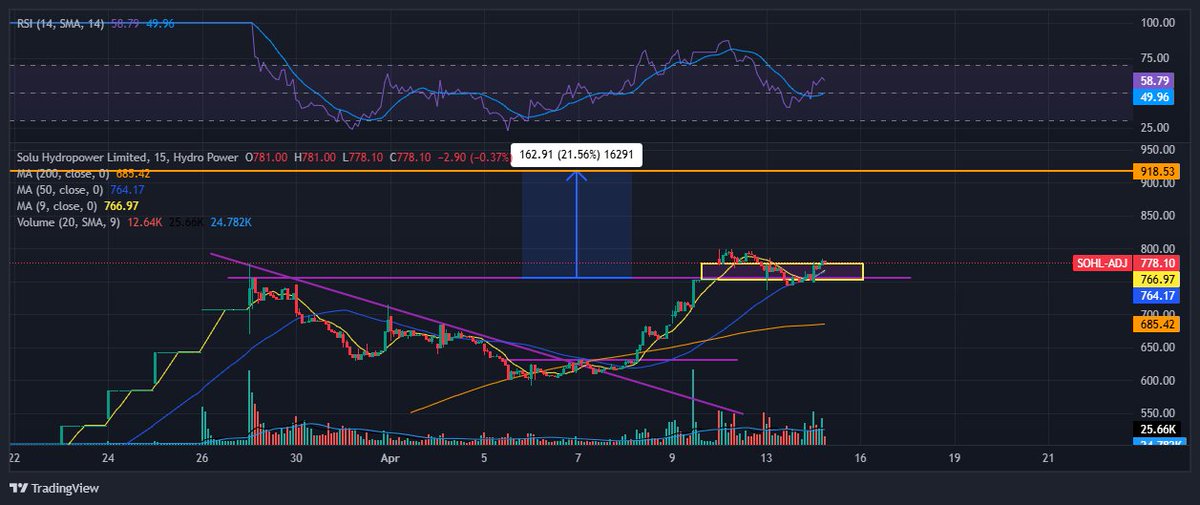
Task: Click the 24 date on time axis
Action: (x=108, y=457)
